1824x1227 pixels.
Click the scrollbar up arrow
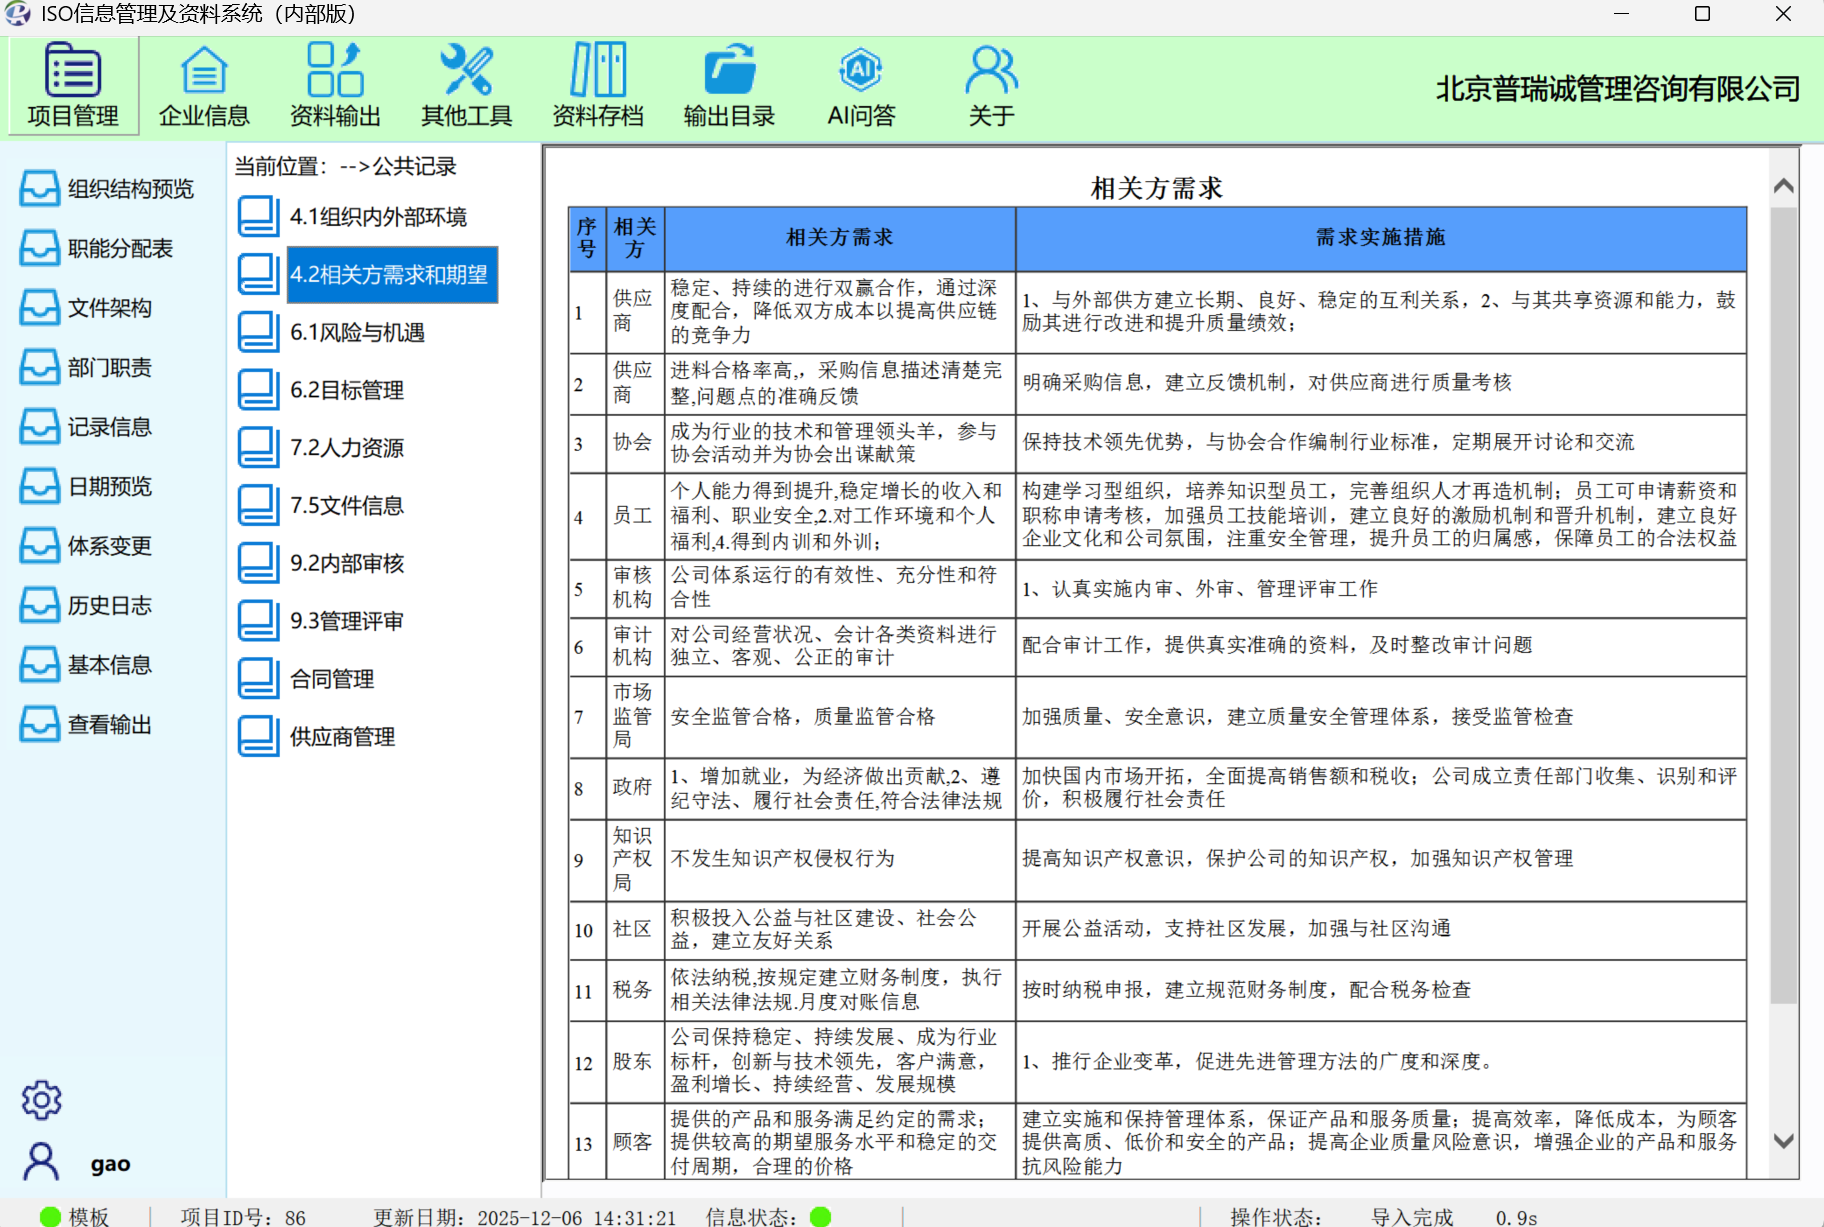pyautogui.click(x=1783, y=187)
